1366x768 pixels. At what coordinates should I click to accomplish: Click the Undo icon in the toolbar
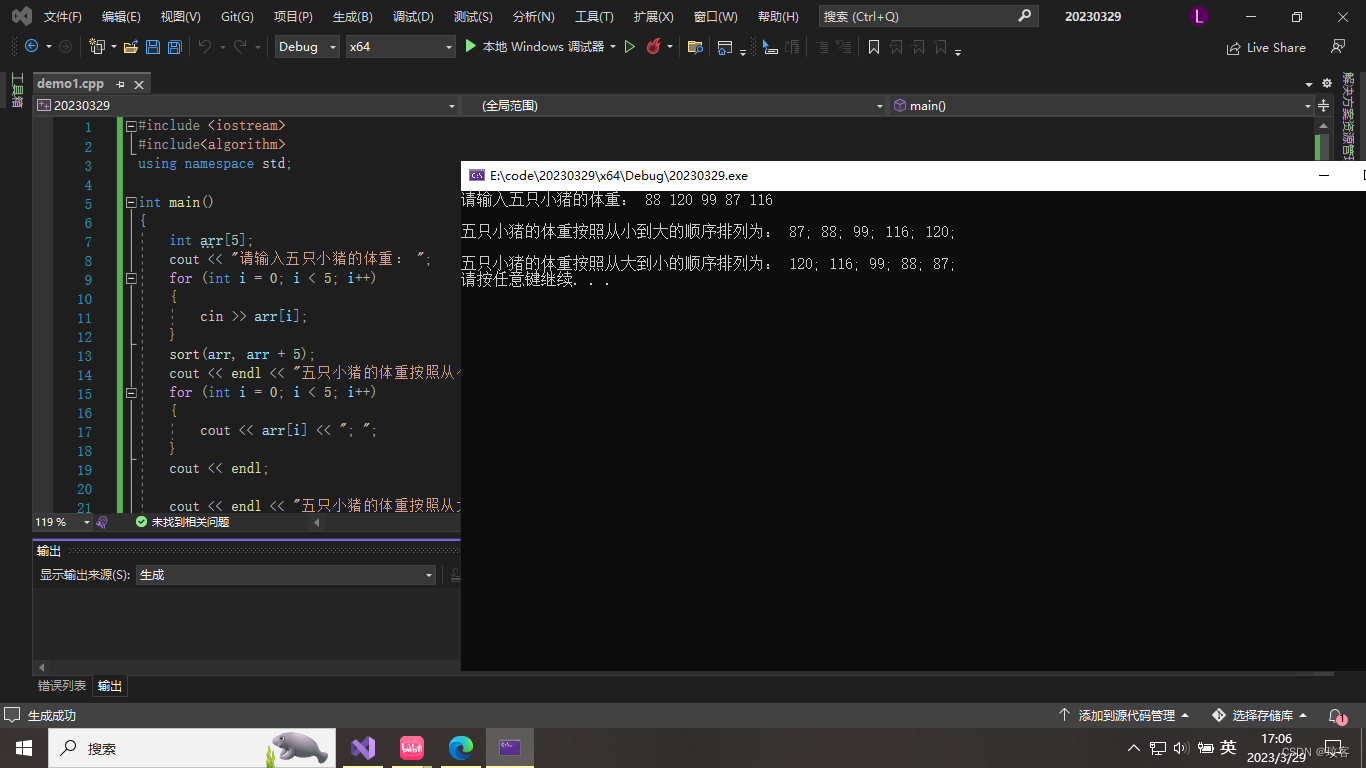click(205, 47)
